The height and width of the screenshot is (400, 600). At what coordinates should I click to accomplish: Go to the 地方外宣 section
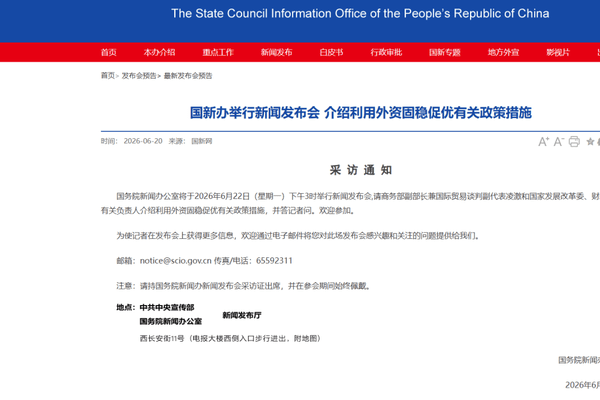click(x=503, y=52)
